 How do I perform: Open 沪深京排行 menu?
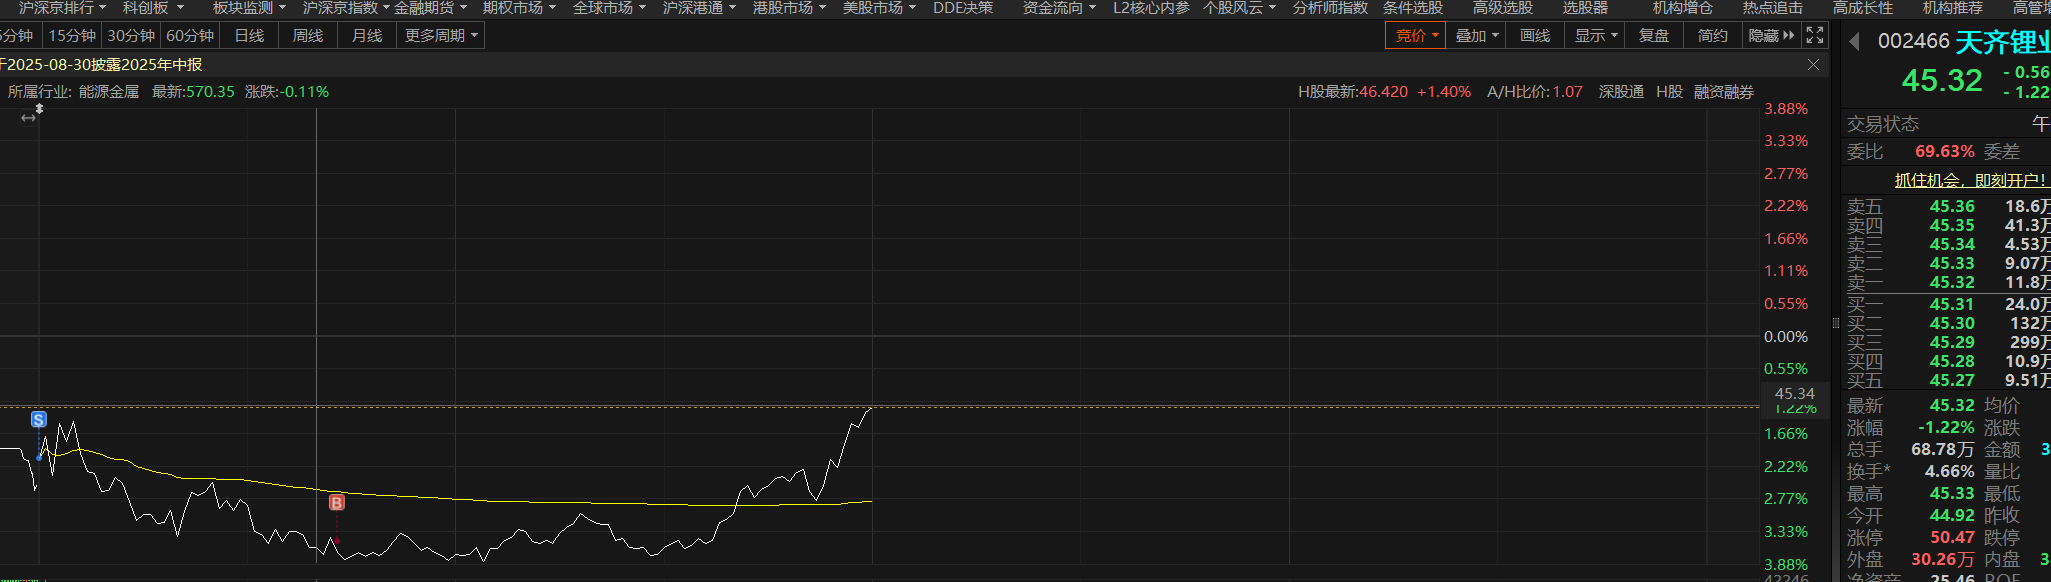pos(61,8)
